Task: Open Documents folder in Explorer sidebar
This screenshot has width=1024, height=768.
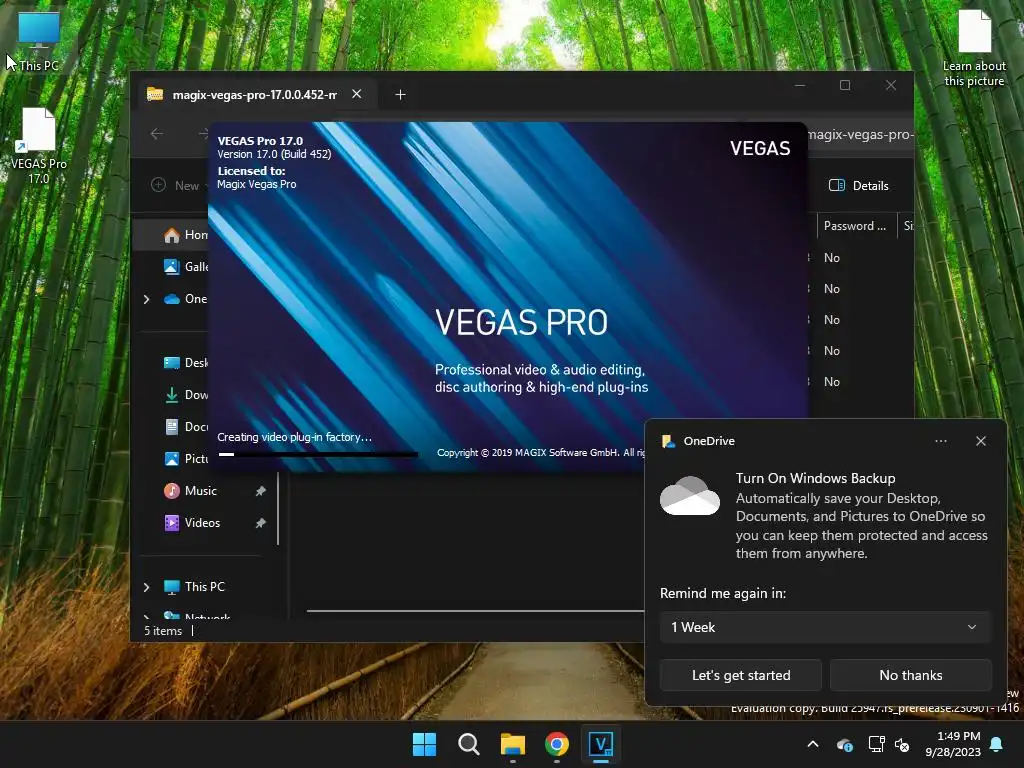Action: coord(185,426)
